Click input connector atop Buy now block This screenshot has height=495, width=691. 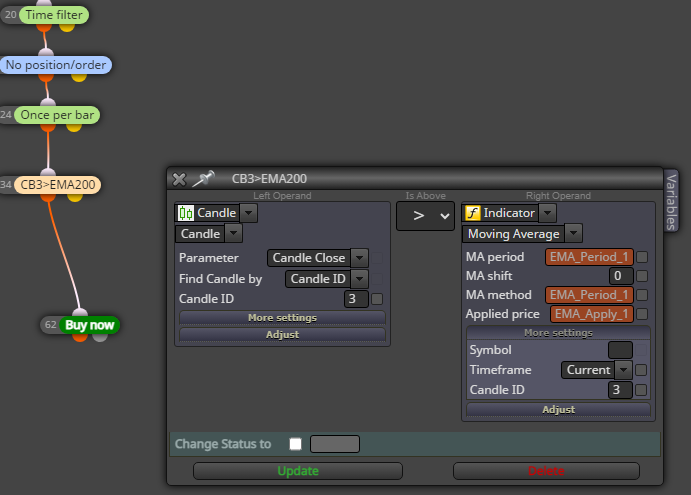pyautogui.click(x=80, y=313)
